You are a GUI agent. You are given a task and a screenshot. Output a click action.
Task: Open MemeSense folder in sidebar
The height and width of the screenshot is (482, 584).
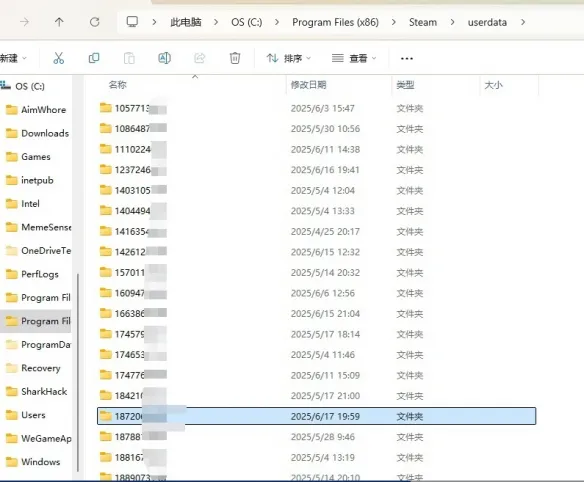point(38,227)
